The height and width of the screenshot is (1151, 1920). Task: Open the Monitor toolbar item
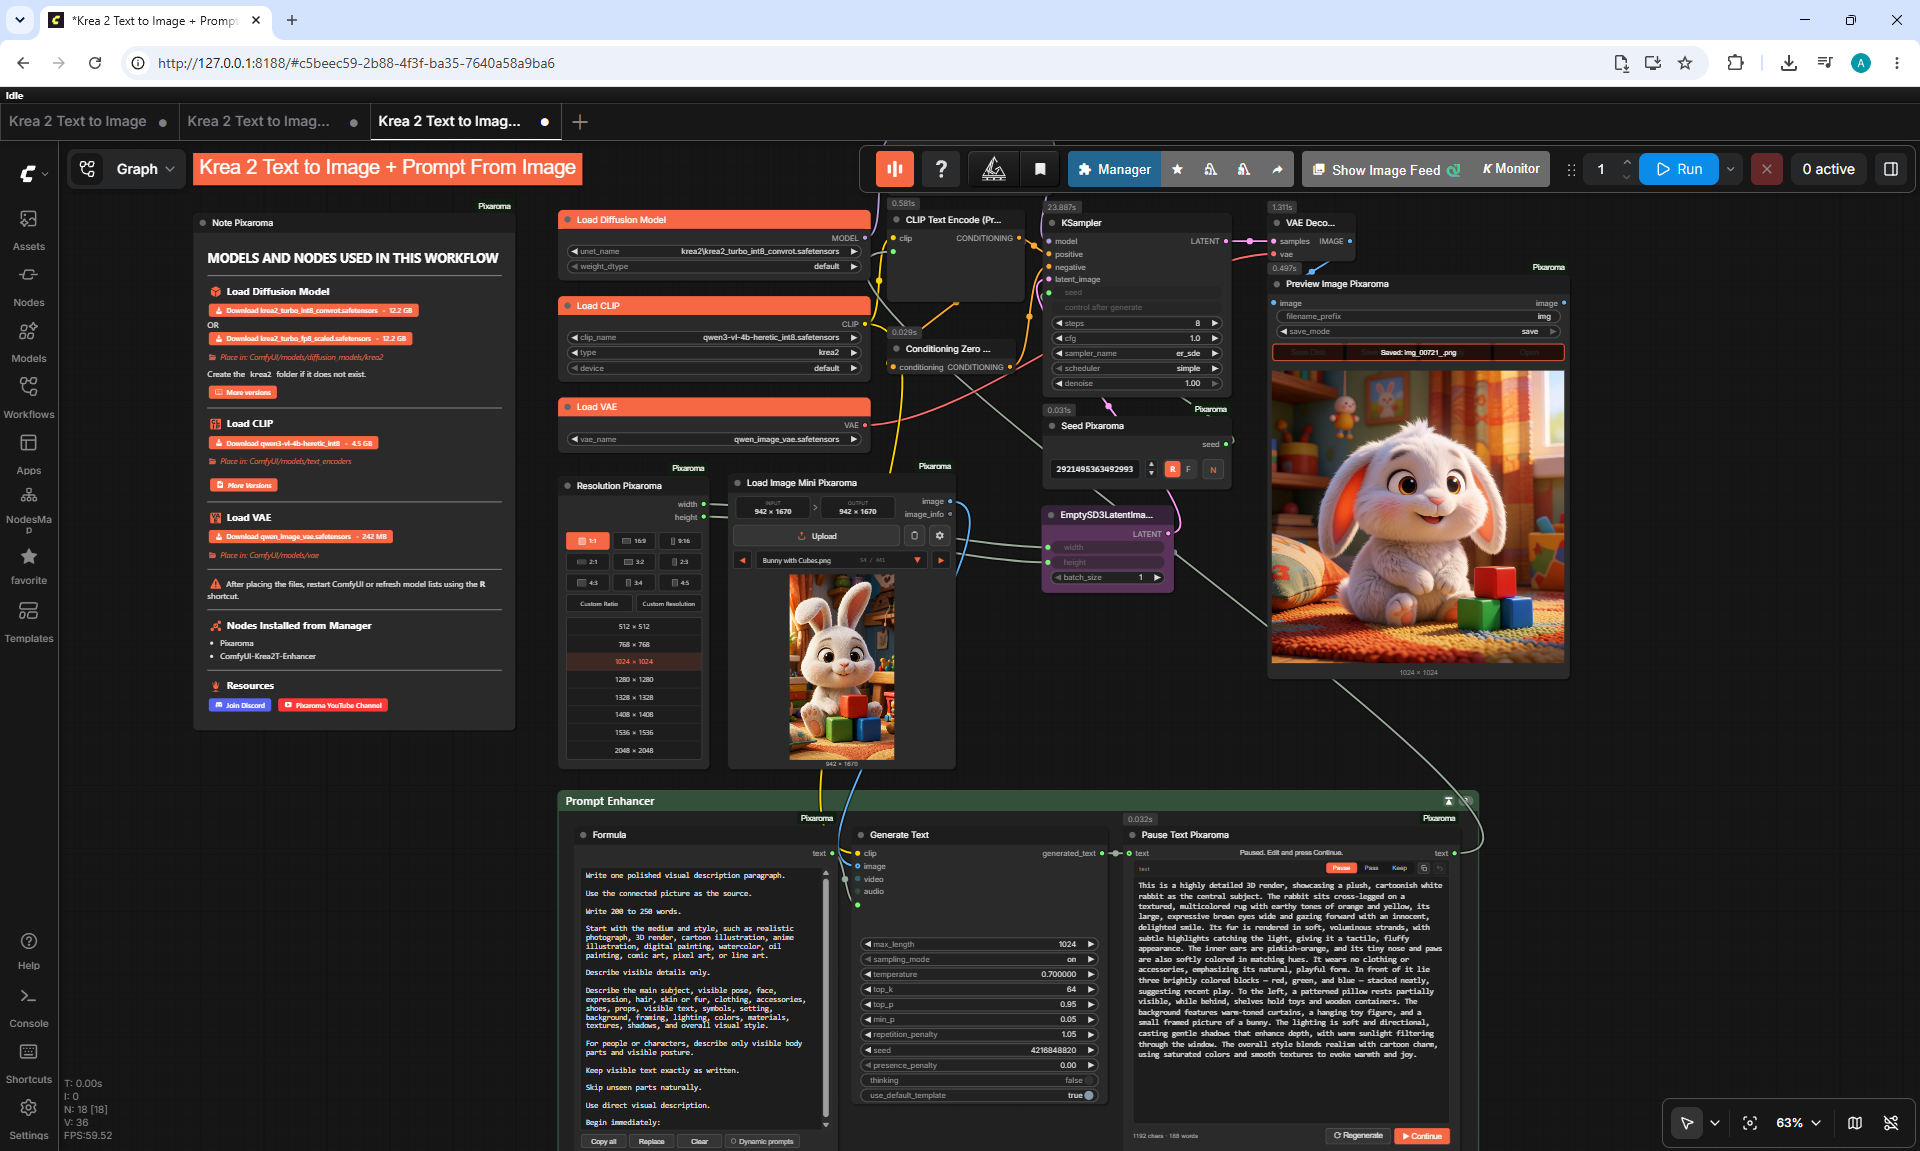coord(1510,169)
